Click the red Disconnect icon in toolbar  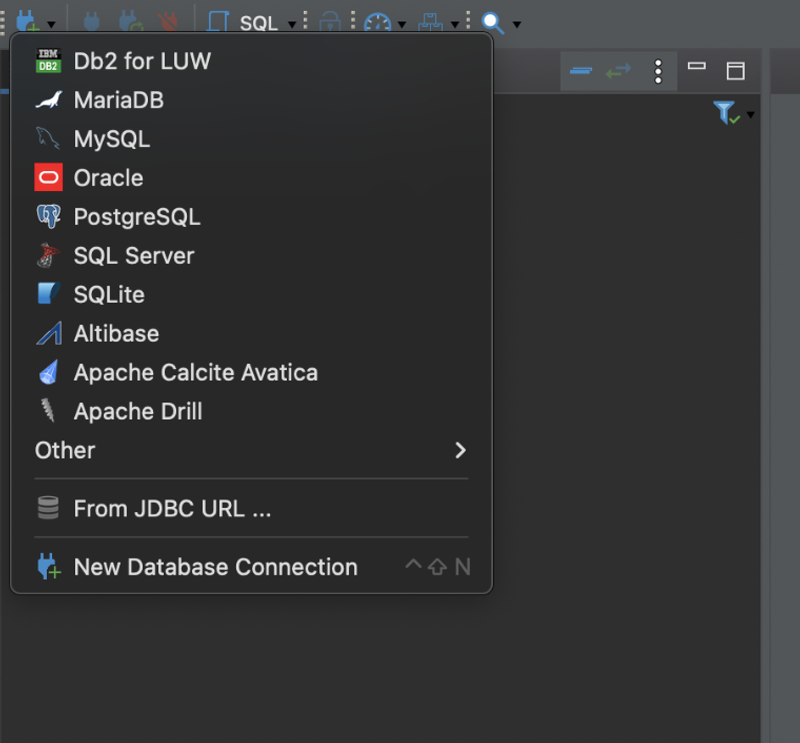168,21
